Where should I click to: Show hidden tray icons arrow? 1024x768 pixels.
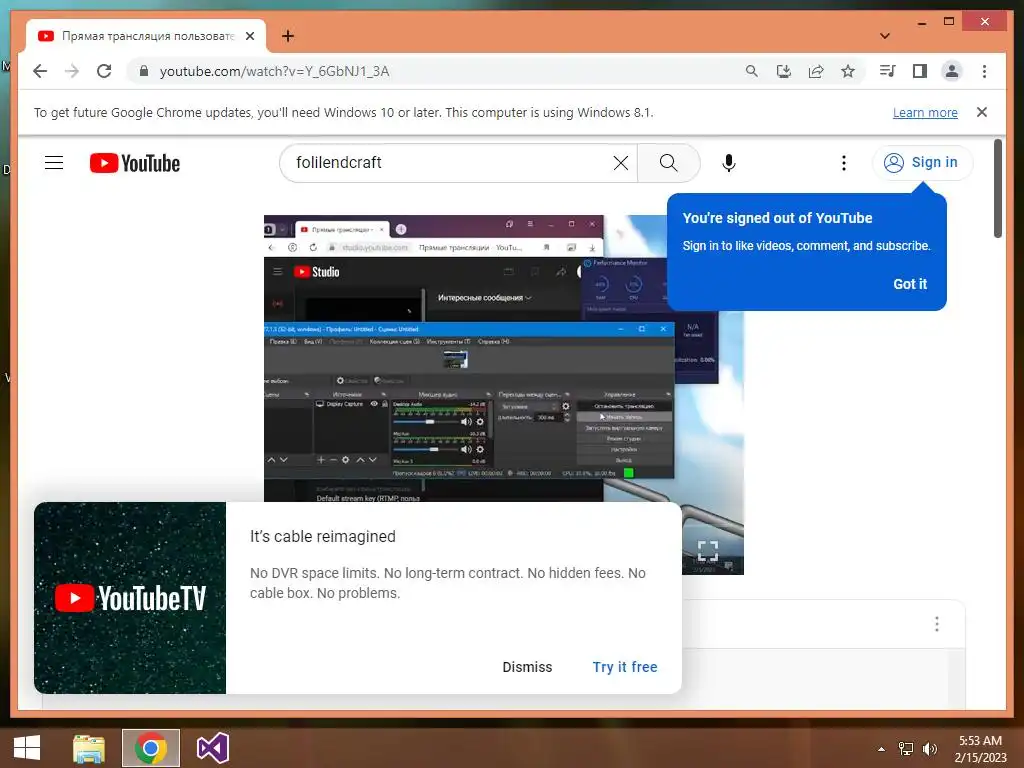(881, 749)
